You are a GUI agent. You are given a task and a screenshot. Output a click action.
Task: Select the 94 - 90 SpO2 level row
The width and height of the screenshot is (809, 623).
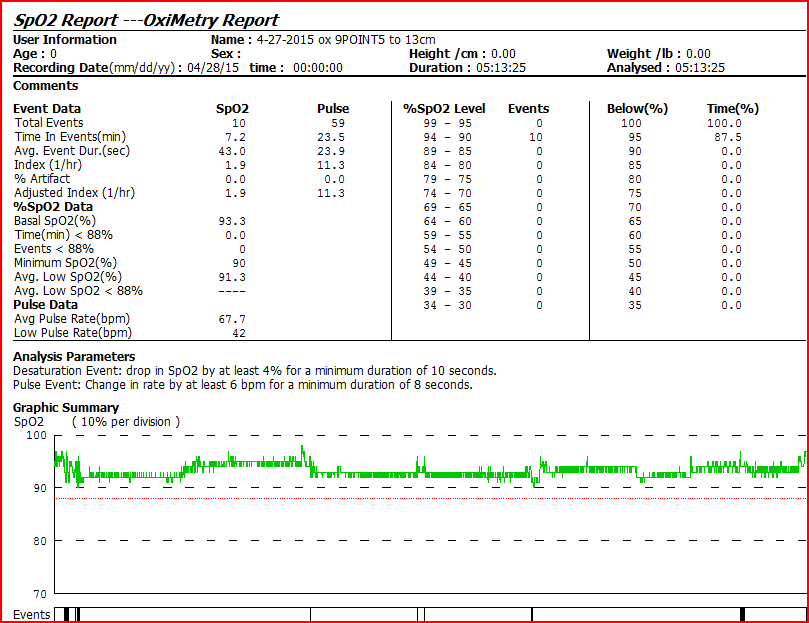[437, 136]
